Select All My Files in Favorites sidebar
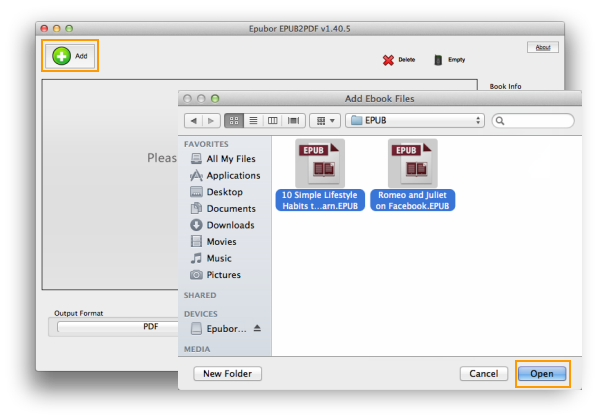The height and width of the screenshot is (420, 600). point(223,159)
